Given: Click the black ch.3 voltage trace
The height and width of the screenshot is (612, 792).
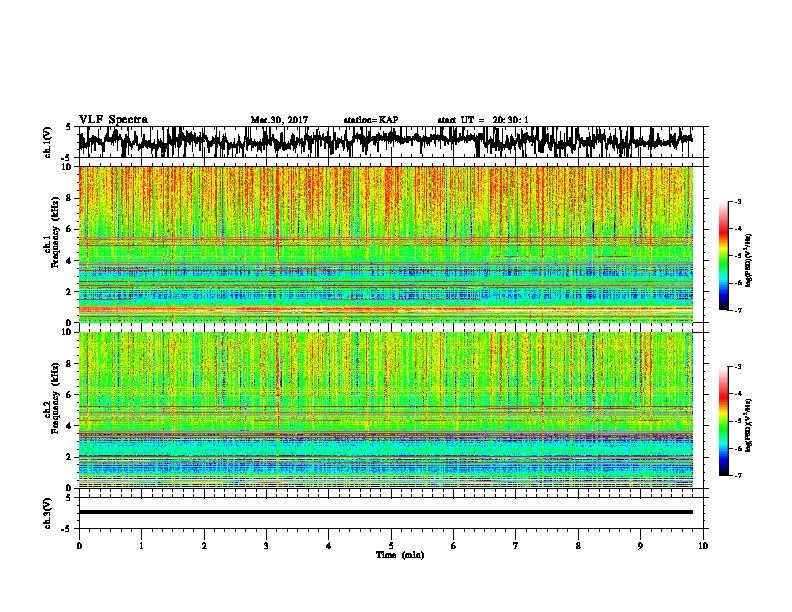Looking at the screenshot, I should click(x=385, y=512).
